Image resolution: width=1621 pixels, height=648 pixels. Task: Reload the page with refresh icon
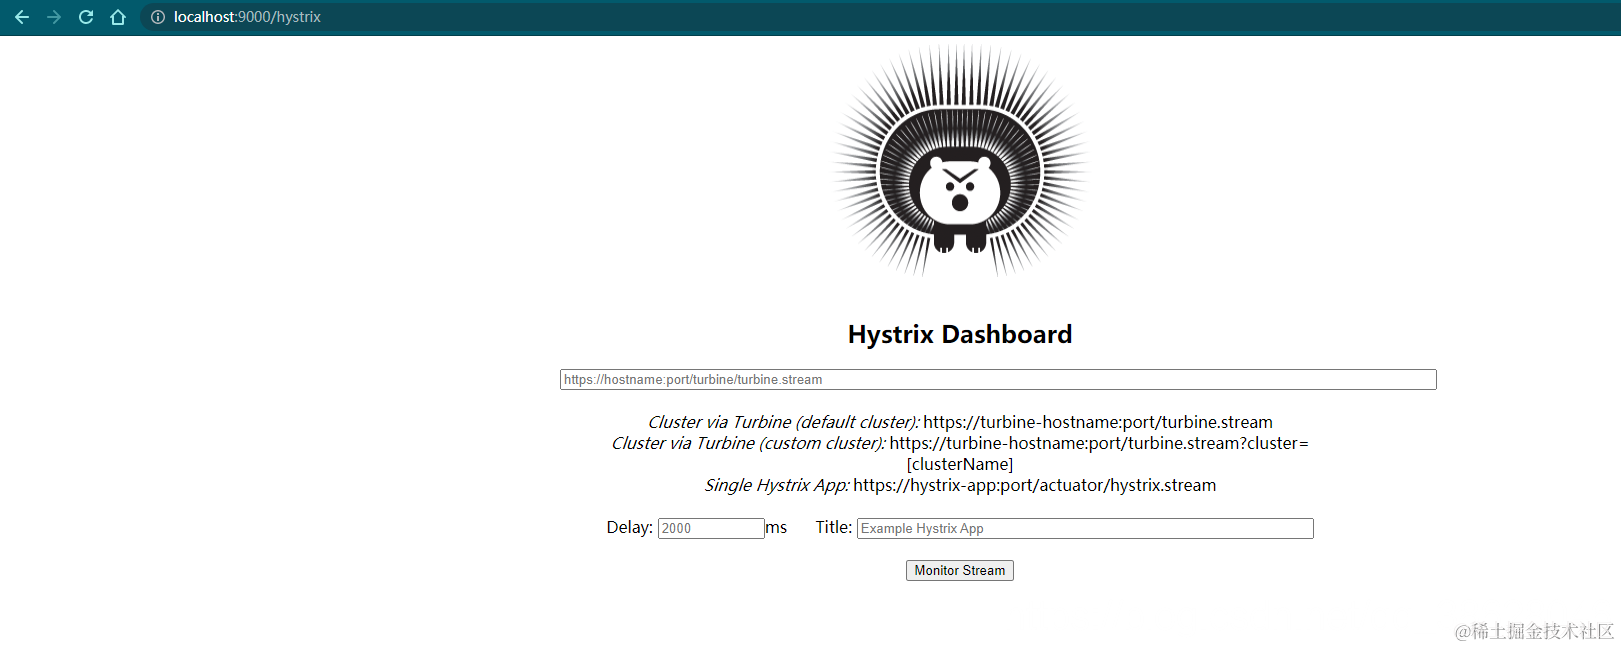click(86, 17)
